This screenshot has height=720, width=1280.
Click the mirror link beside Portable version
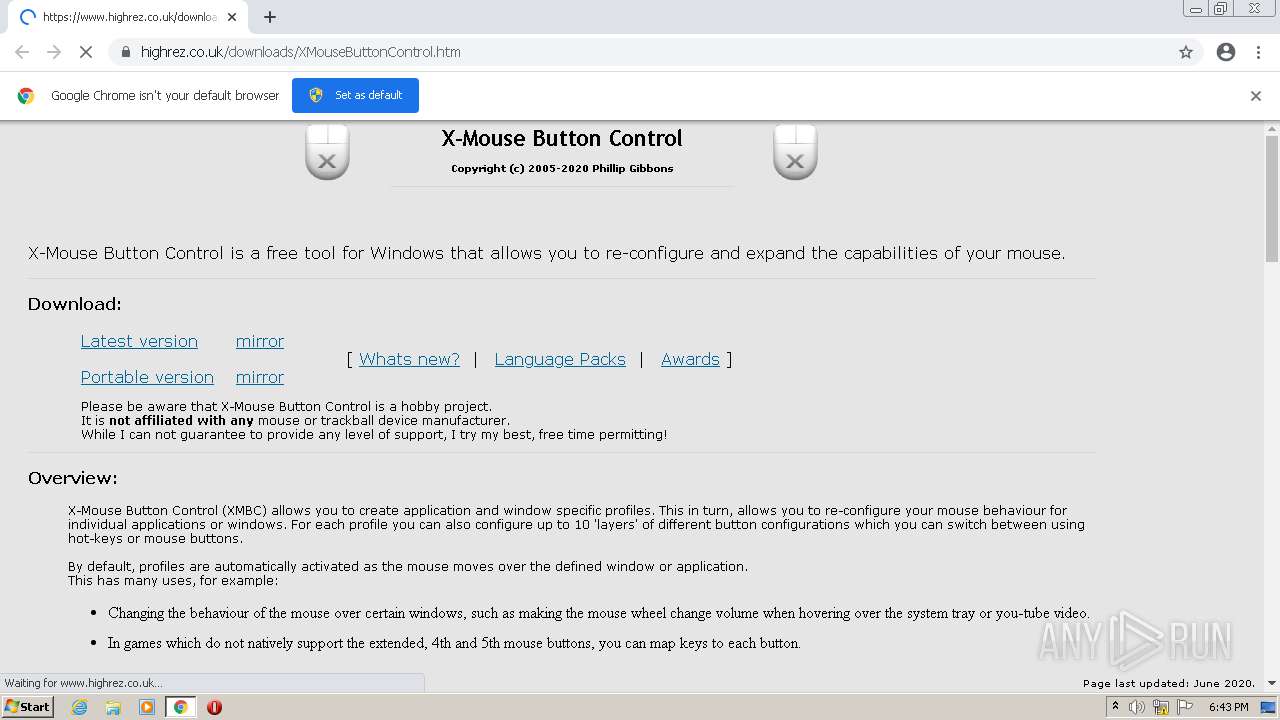(260, 377)
